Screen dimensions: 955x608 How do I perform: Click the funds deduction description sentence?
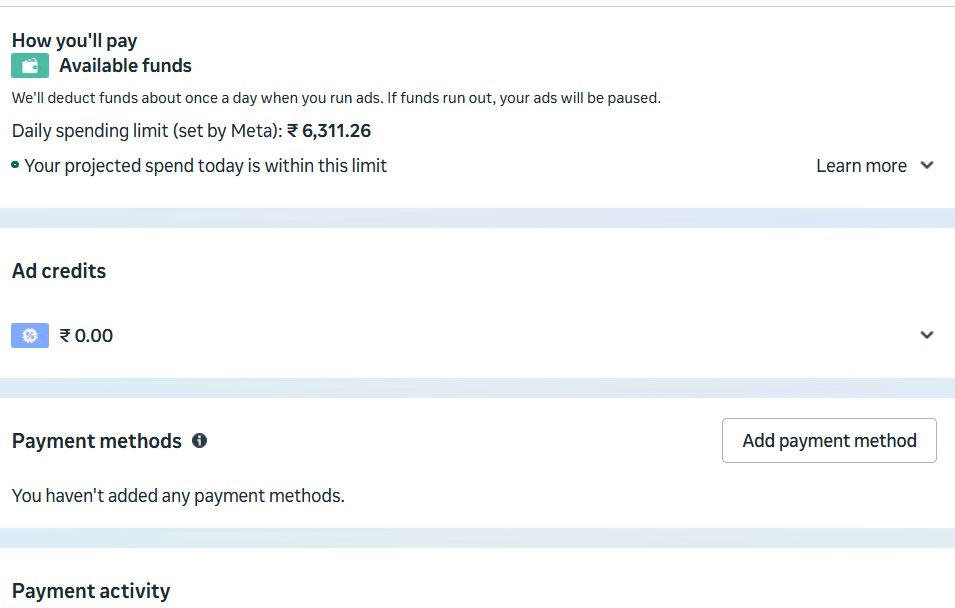(x=336, y=98)
